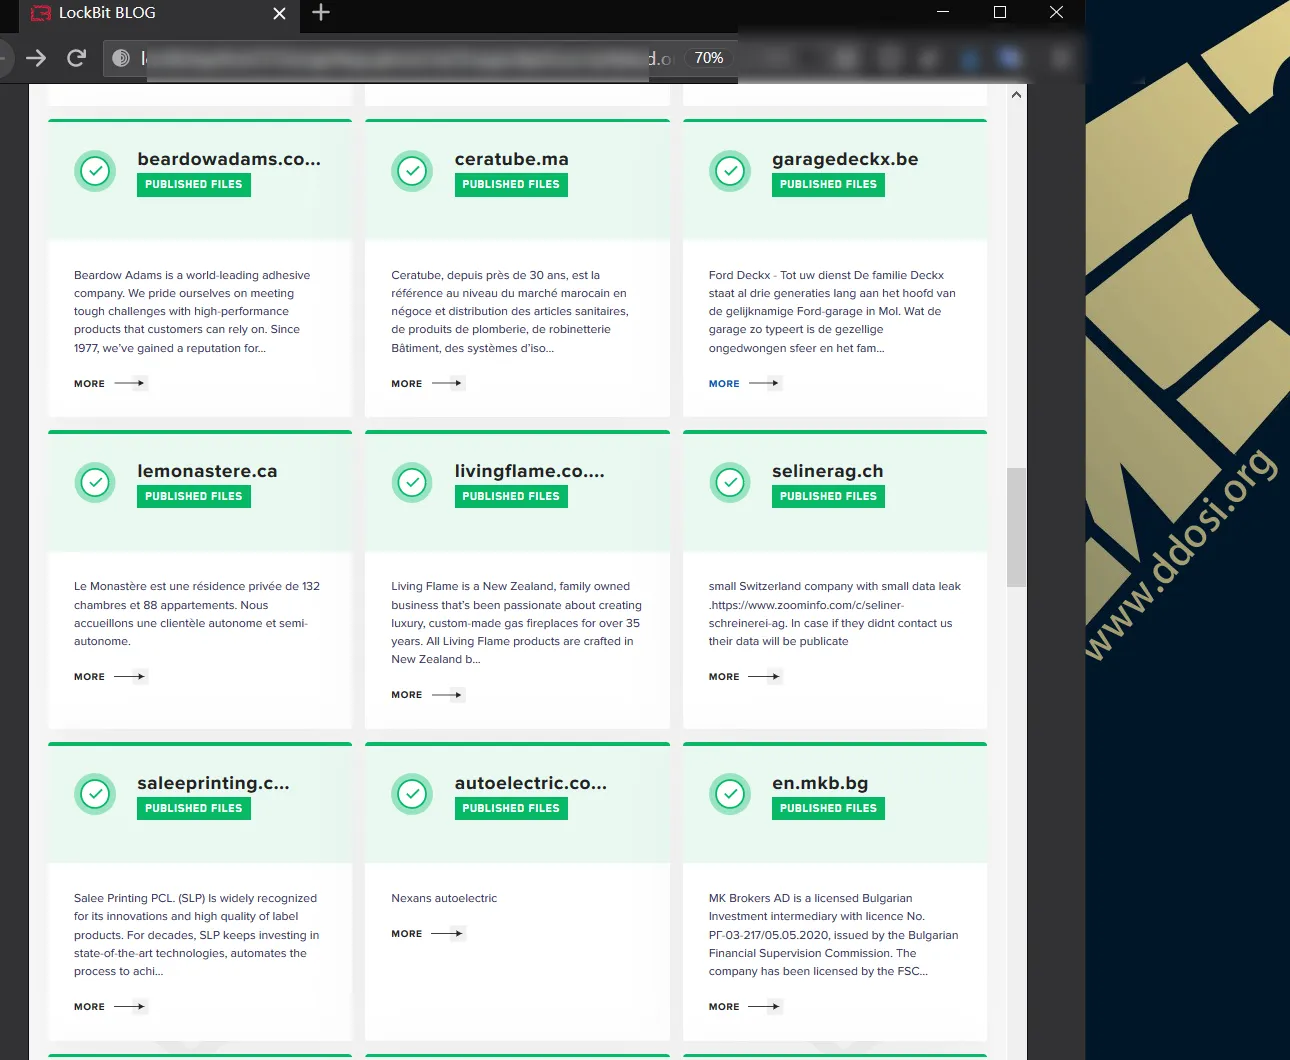Viewport: 1290px width, 1060px height.
Task: Go forward with the browser arrow icon
Action: click(36, 58)
